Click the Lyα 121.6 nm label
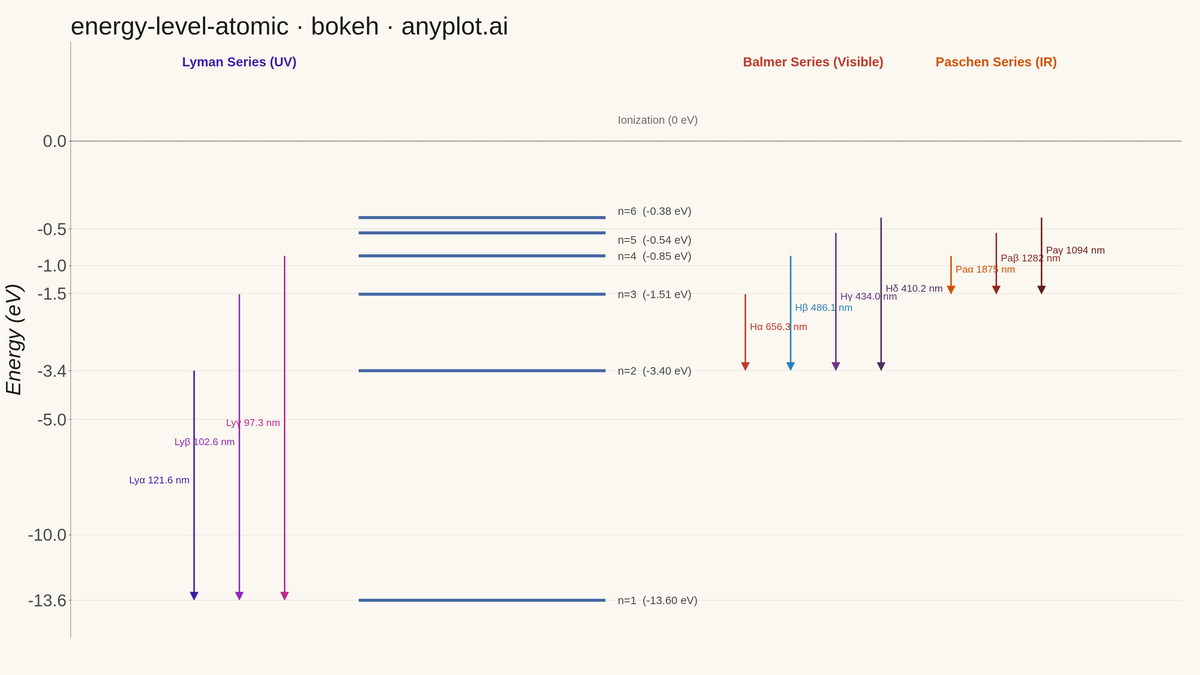 click(x=159, y=480)
